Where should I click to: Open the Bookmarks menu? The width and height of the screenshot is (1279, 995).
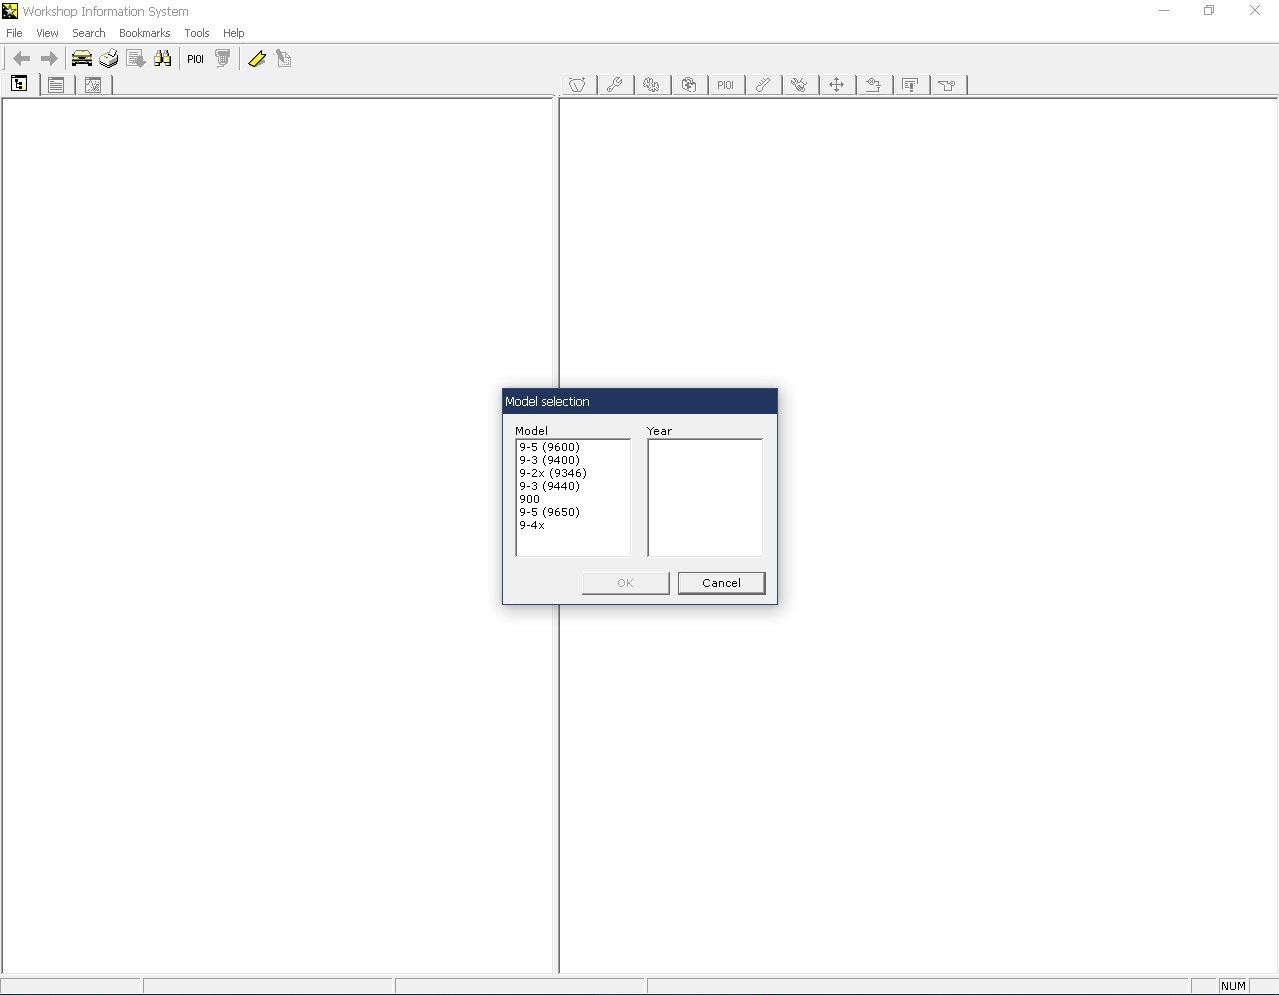pos(145,33)
